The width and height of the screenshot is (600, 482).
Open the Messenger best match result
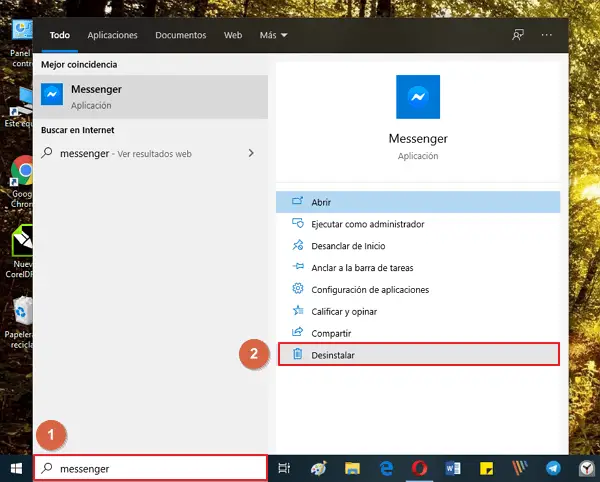150,97
